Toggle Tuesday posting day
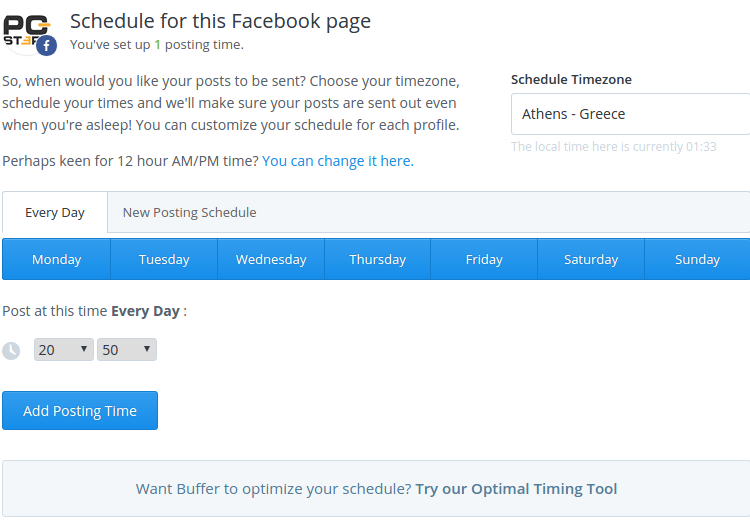This screenshot has height=522, width=750. pyautogui.click(x=164, y=259)
